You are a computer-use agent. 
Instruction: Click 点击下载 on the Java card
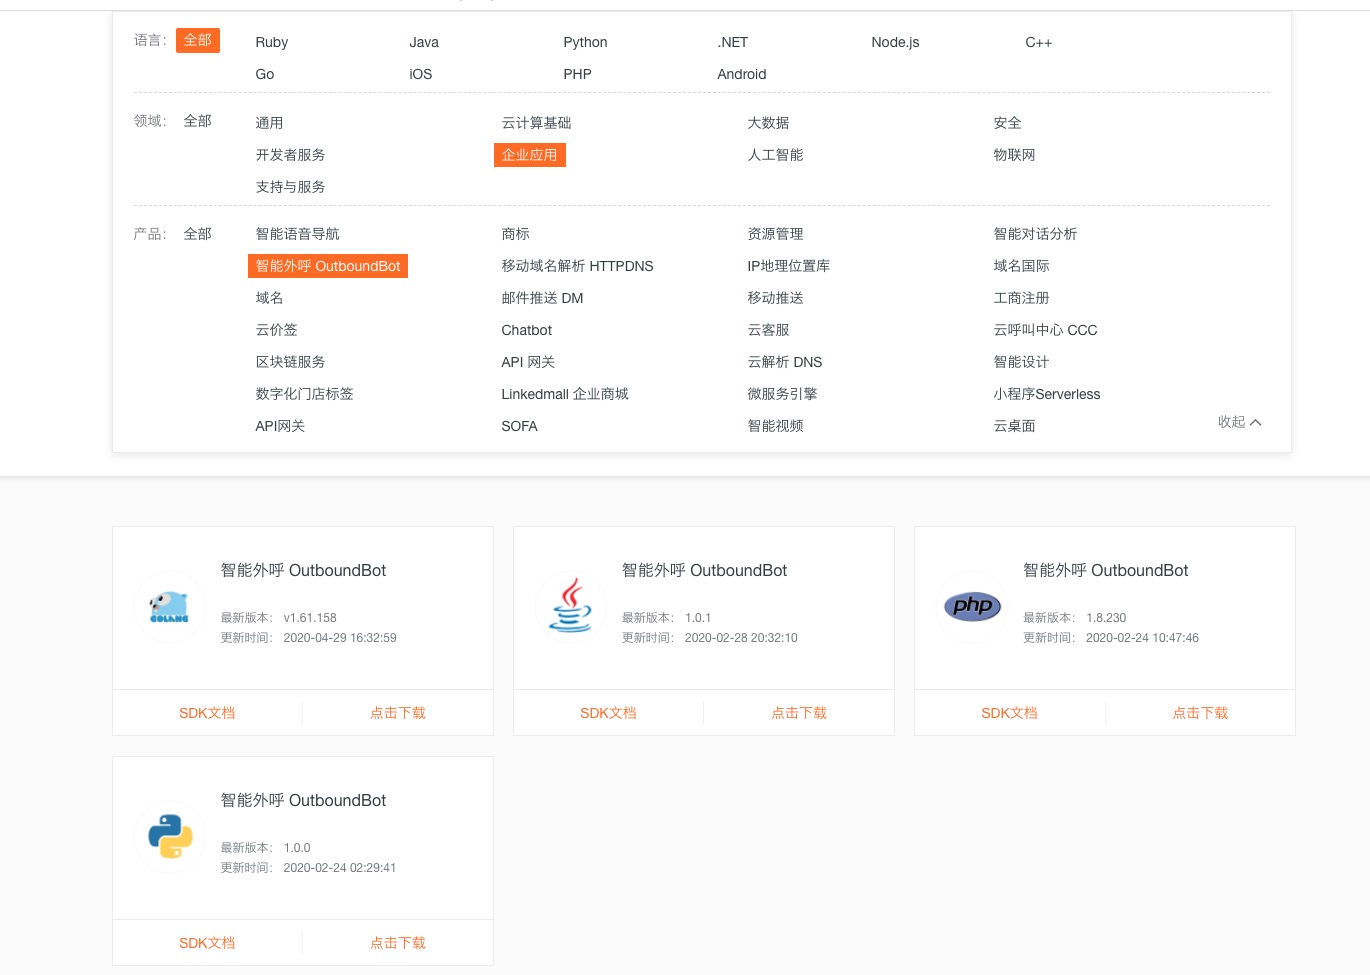click(x=799, y=713)
